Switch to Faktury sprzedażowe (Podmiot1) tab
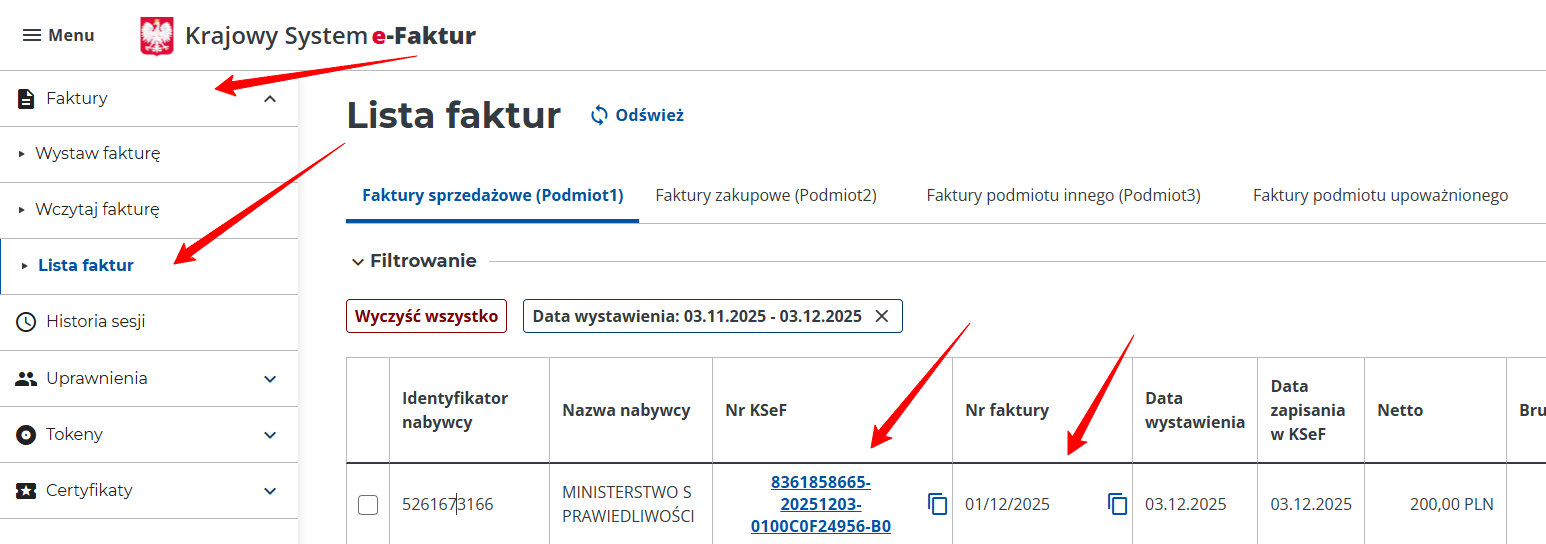 [493, 196]
